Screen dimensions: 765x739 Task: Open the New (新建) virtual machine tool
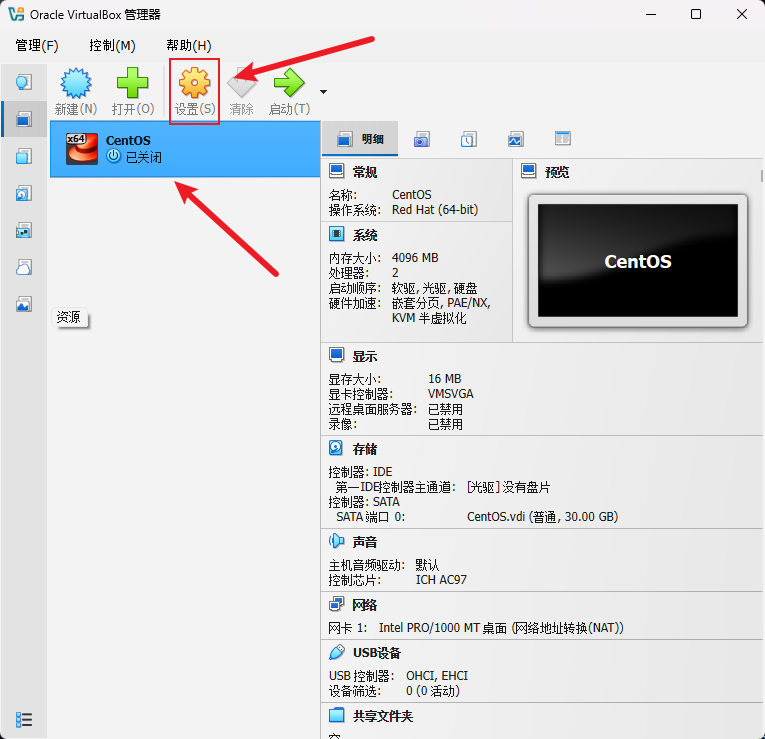click(76, 91)
